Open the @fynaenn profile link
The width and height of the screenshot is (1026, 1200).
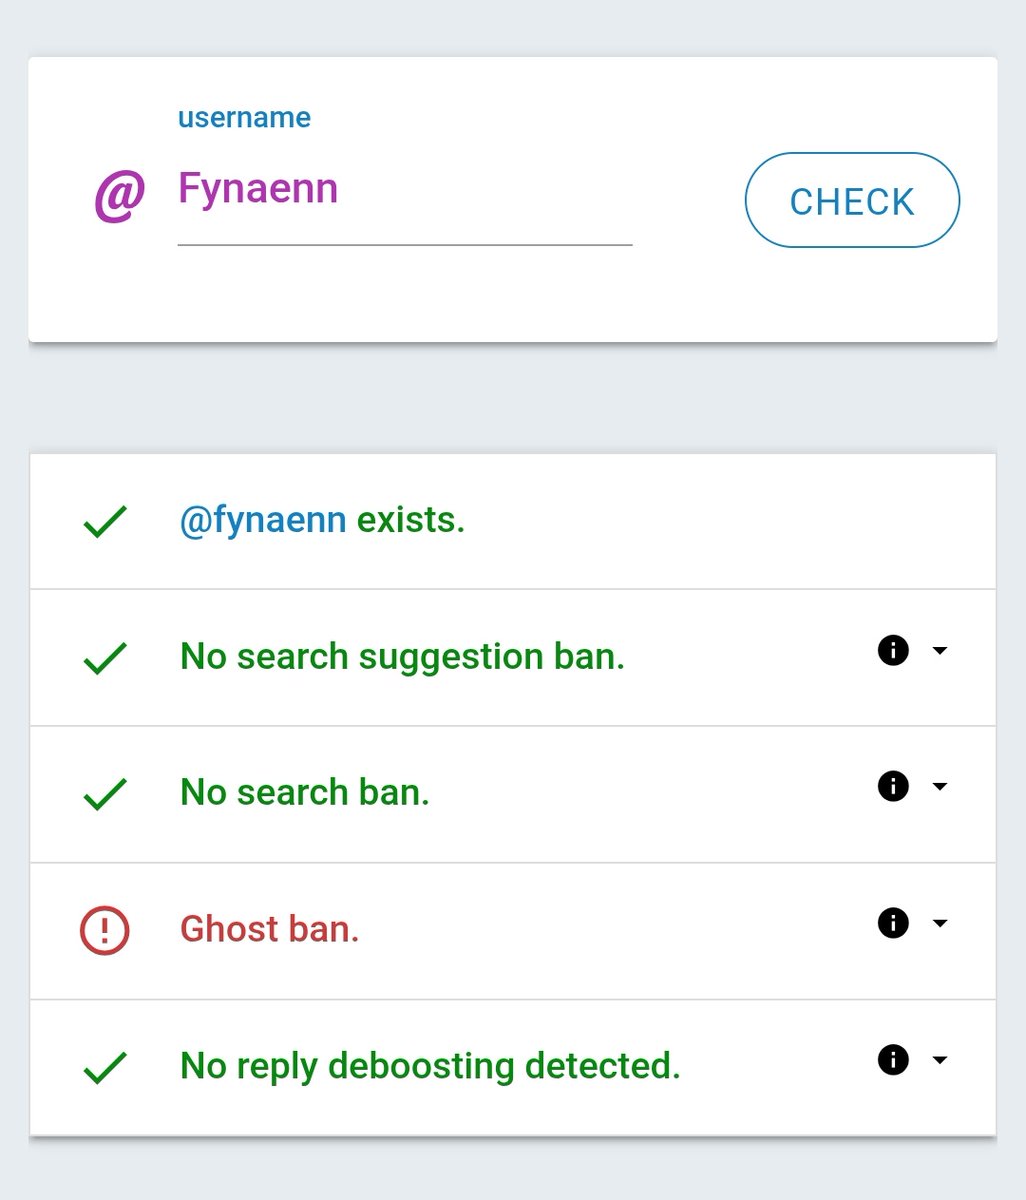[x=263, y=520]
